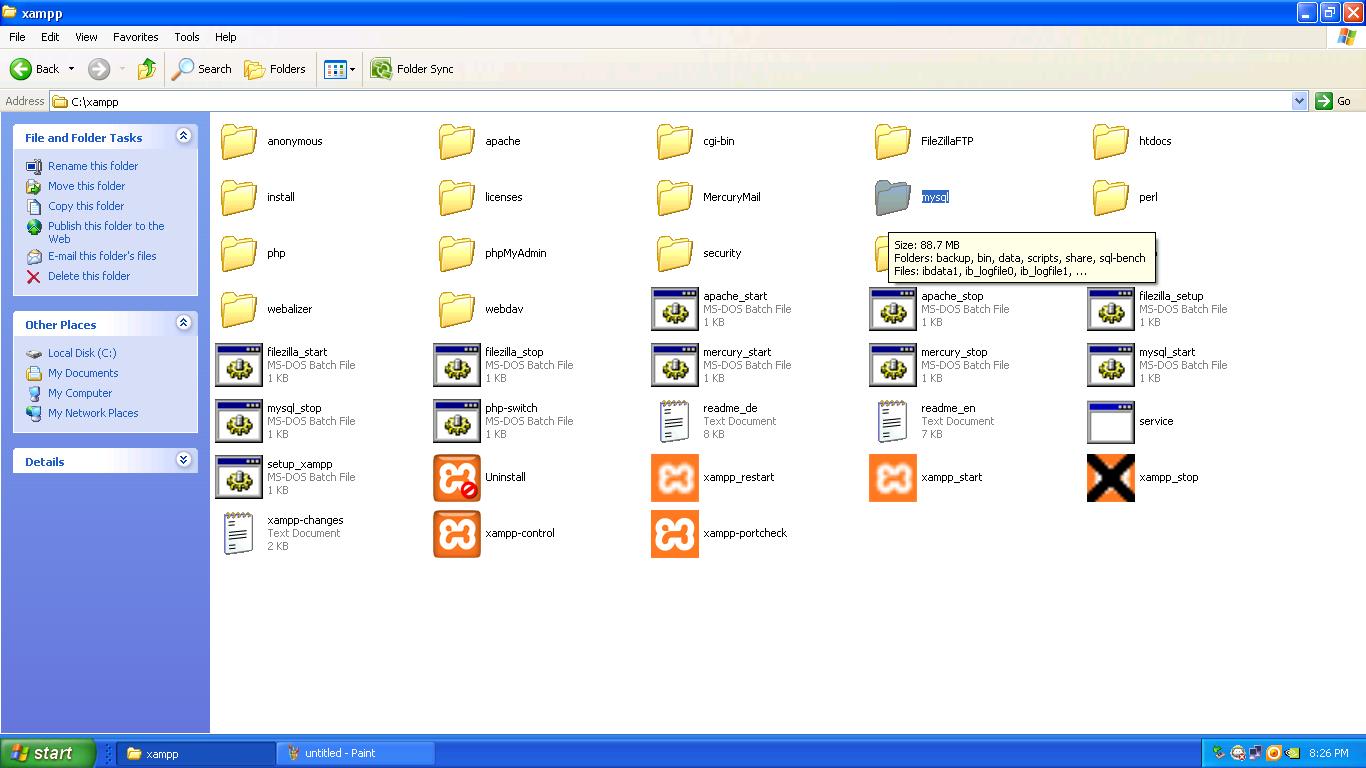The height and width of the screenshot is (768, 1366).
Task: Click the Up one level toolbar icon
Action: pos(147,69)
